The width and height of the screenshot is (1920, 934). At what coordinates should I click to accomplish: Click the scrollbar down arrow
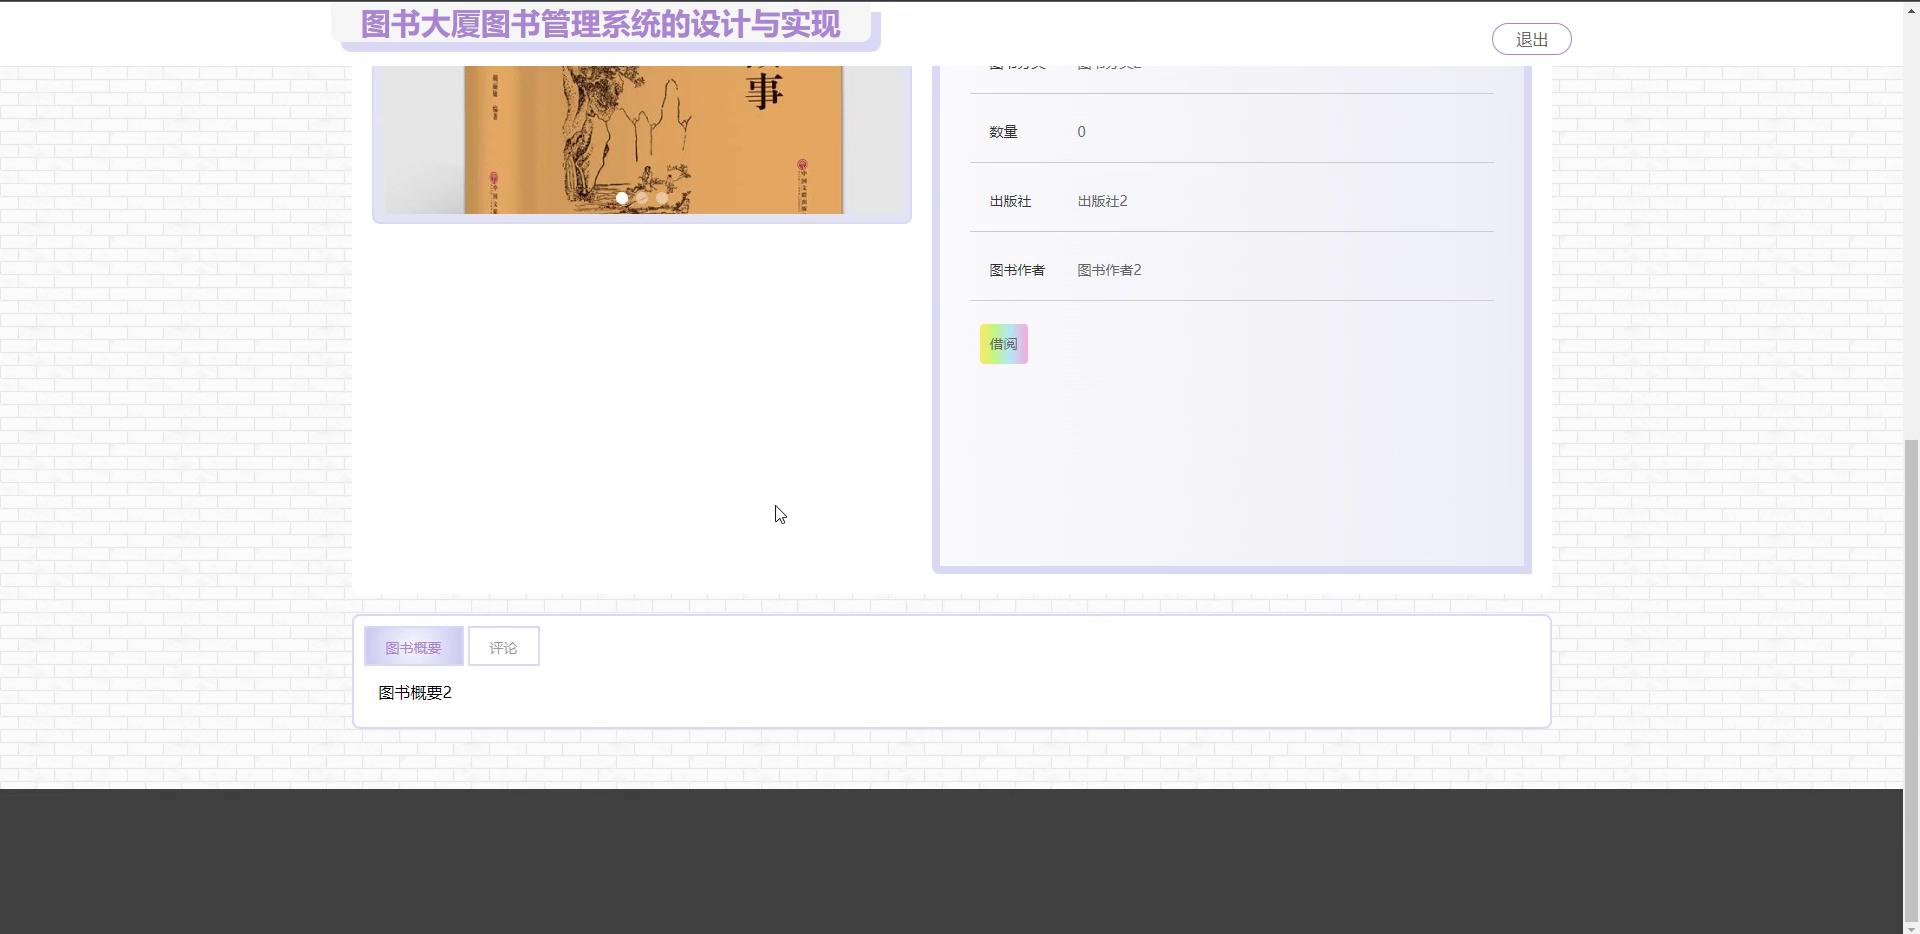(1911, 925)
